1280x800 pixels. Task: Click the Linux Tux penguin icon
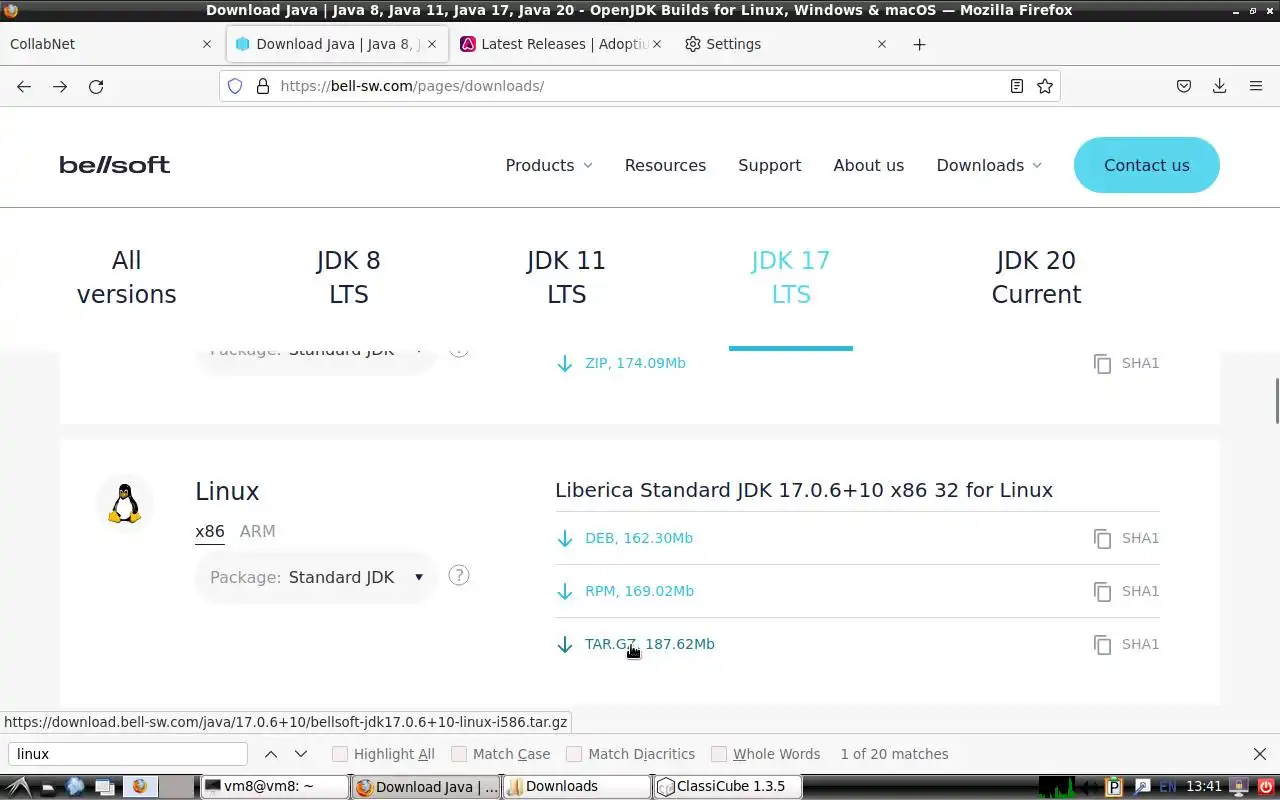pos(125,504)
